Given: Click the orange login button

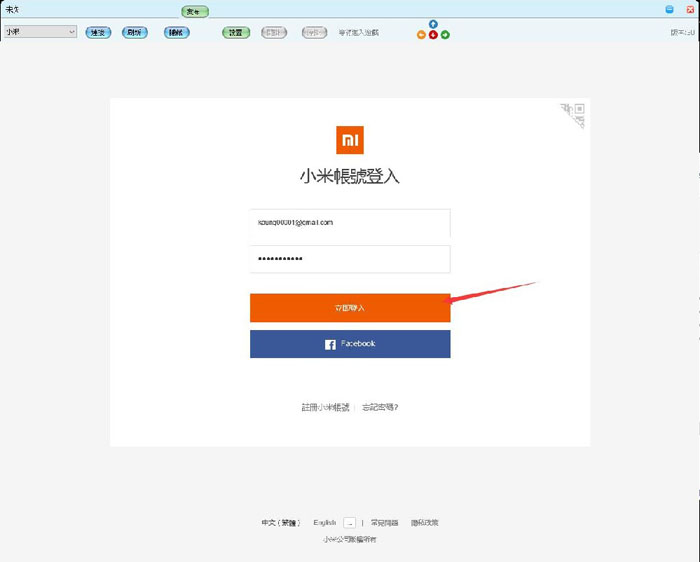Looking at the screenshot, I should pos(350,308).
